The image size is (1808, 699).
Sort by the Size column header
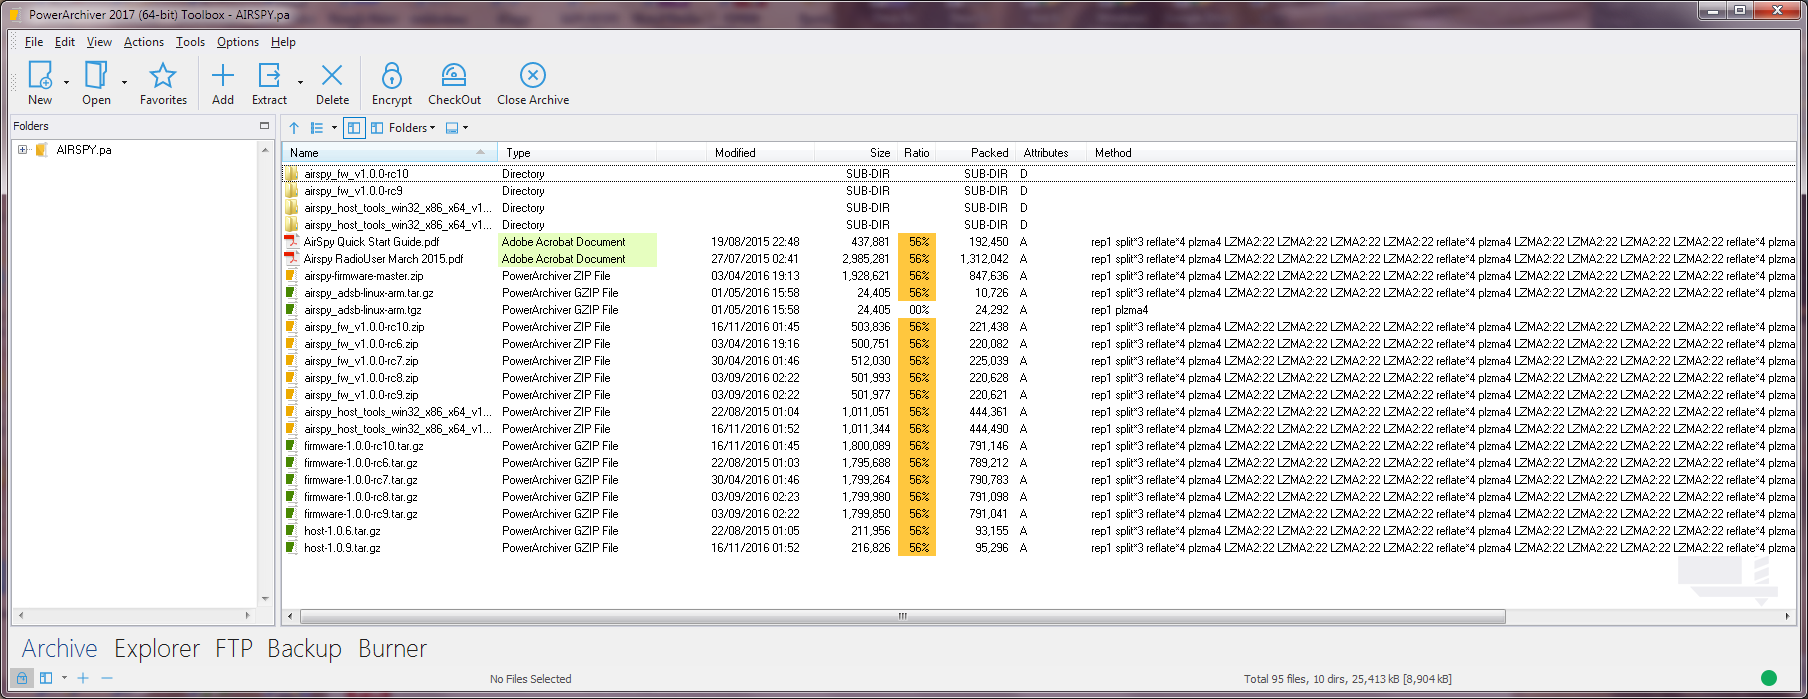click(855, 153)
